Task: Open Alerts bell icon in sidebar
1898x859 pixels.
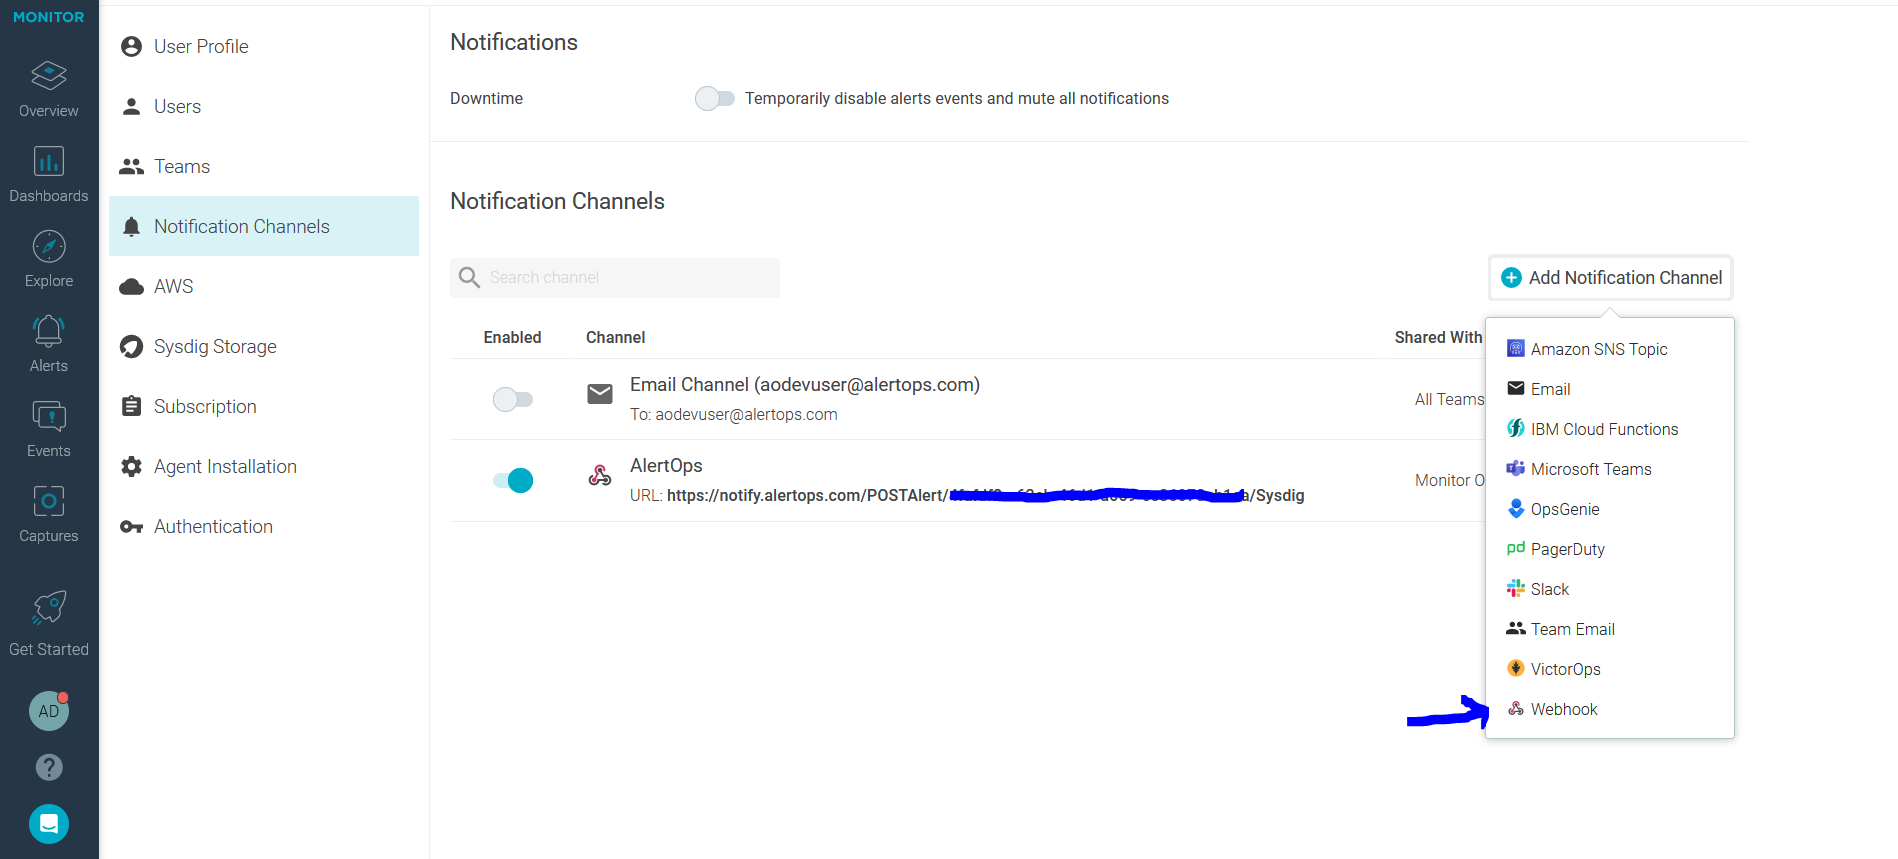Action: [48, 332]
